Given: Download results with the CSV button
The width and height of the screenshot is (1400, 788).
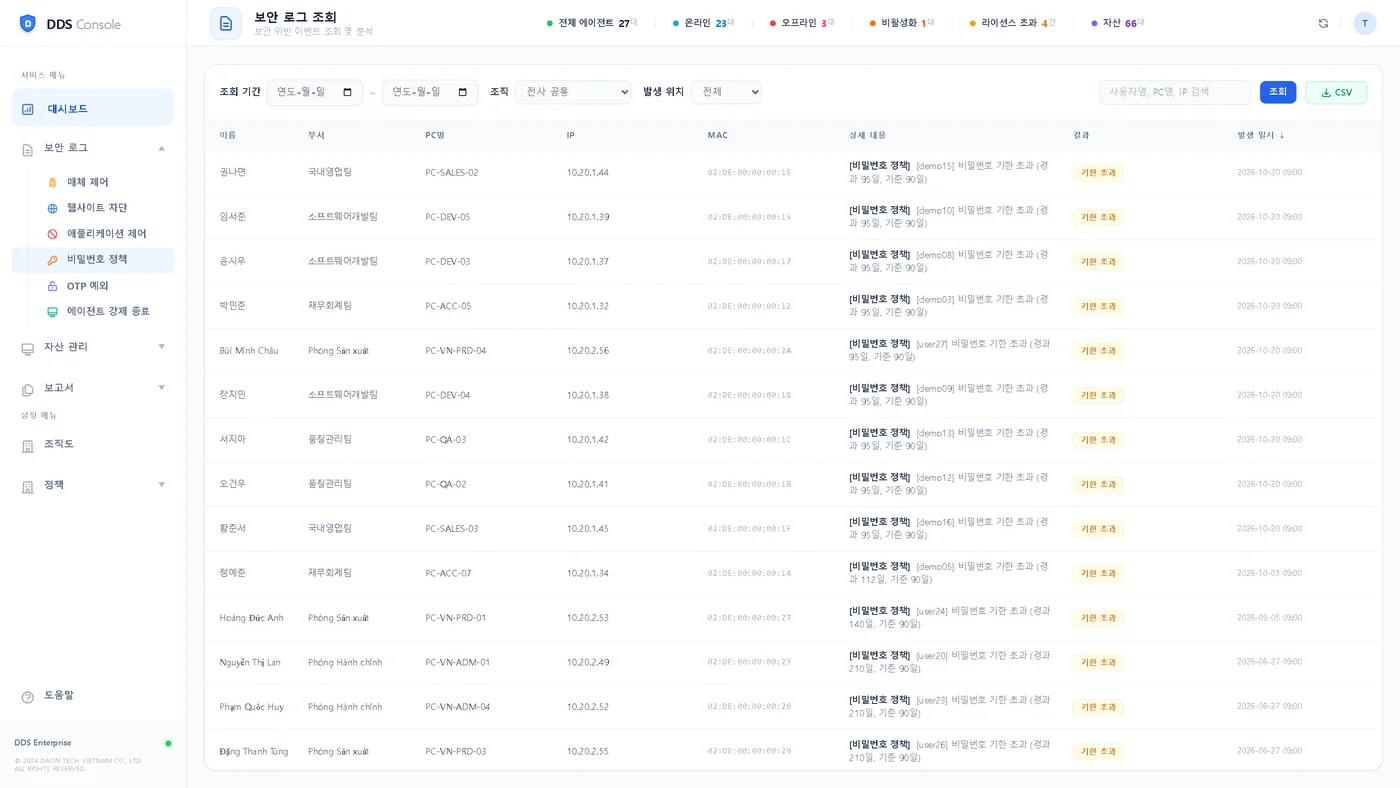Looking at the screenshot, I should [1336, 92].
